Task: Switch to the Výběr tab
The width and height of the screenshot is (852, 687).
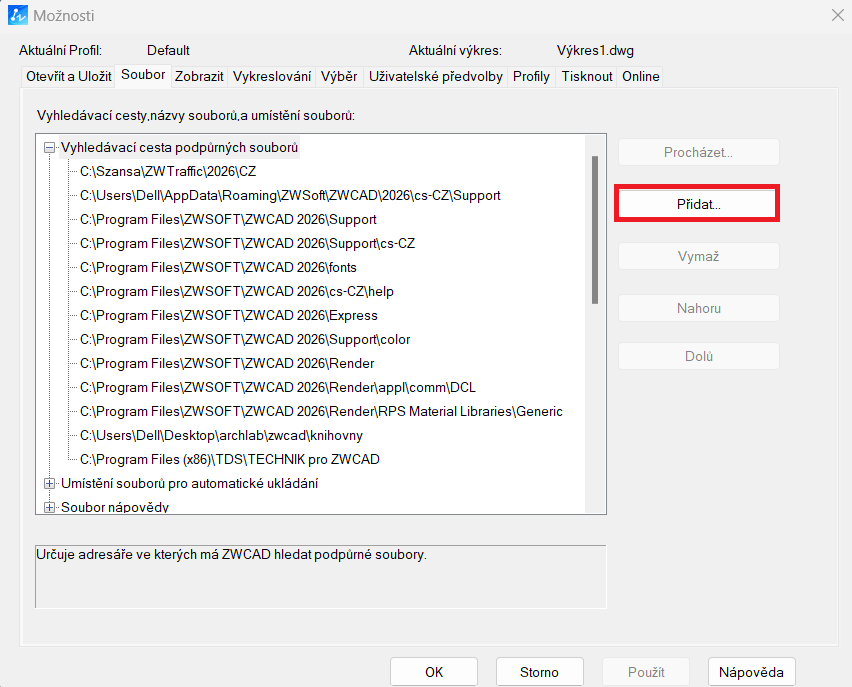Action: [339, 77]
